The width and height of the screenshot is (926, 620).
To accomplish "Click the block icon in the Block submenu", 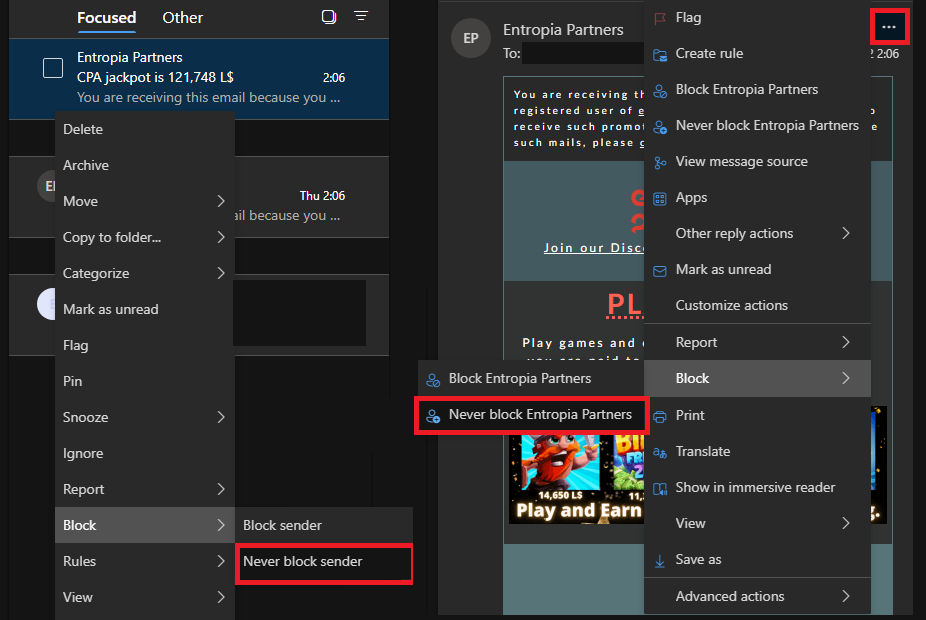I will click(x=433, y=380).
